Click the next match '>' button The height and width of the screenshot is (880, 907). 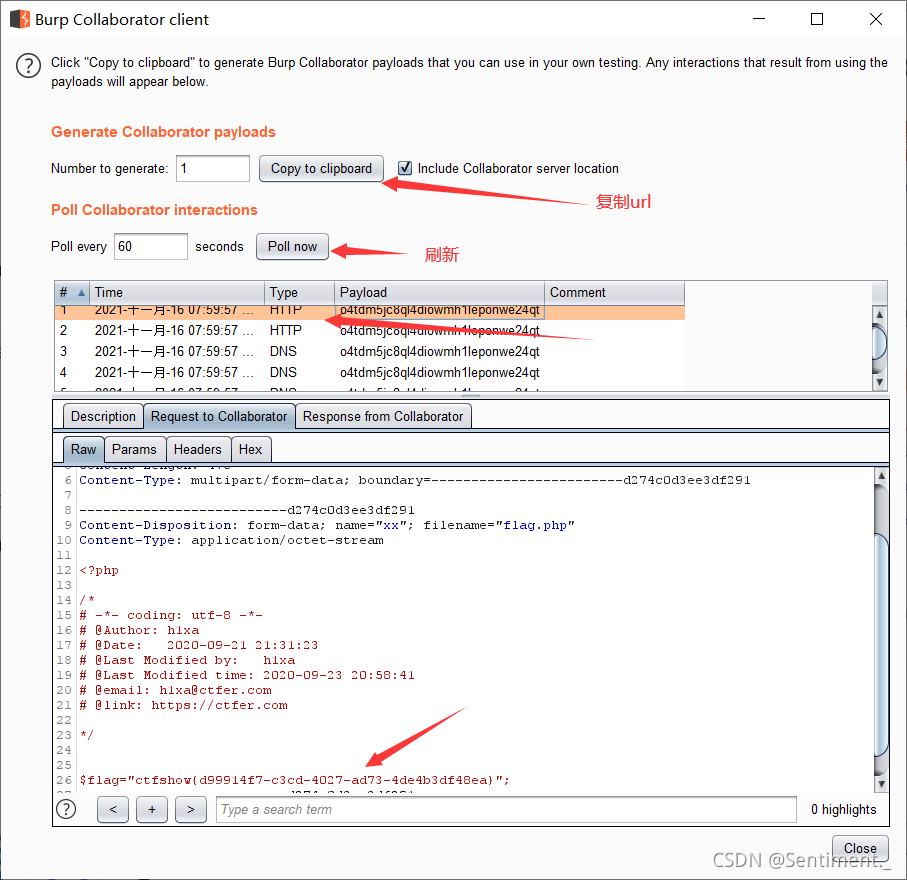point(190,809)
